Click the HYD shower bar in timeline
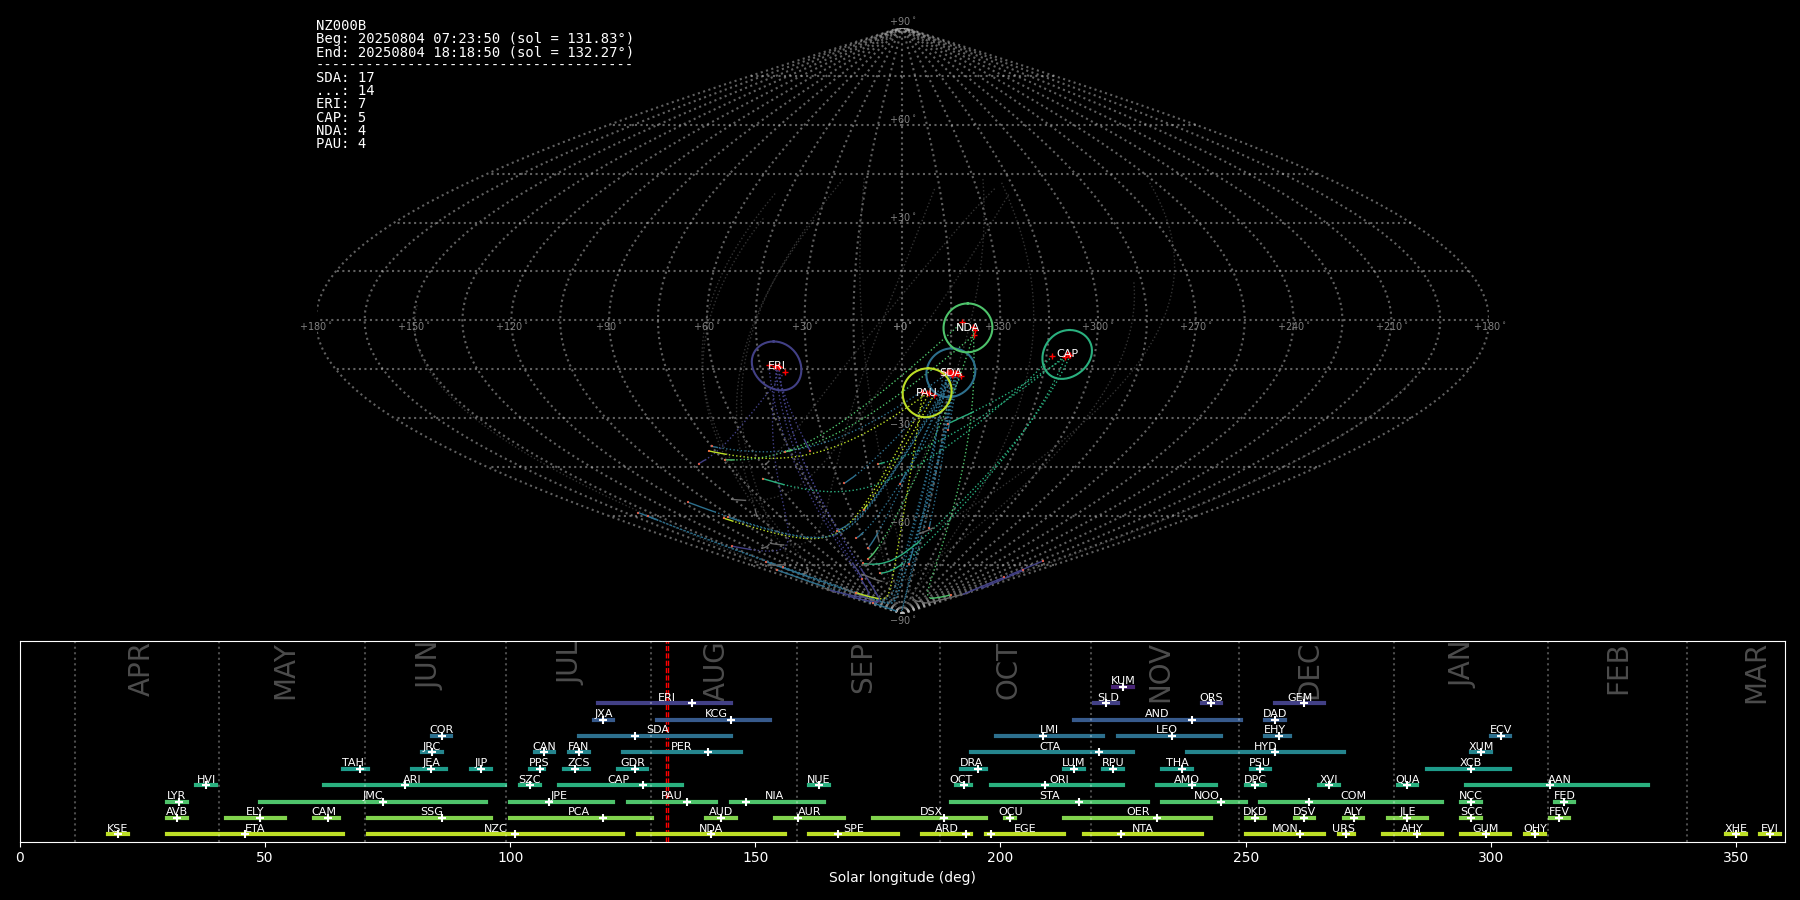The image size is (1800, 900). click(x=1265, y=752)
